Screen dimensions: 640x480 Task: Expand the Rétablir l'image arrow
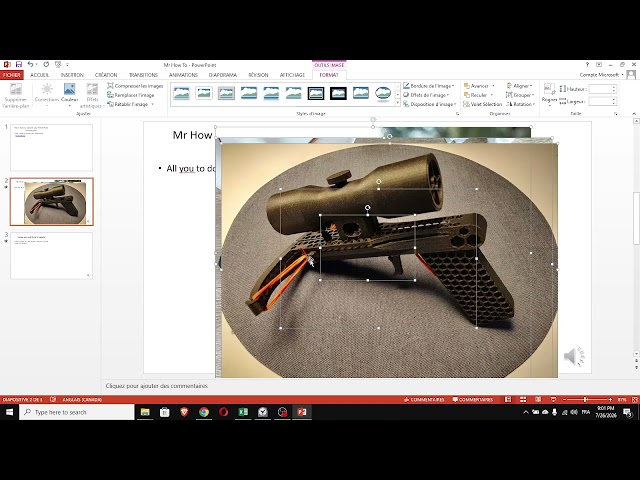(x=153, y=104)
